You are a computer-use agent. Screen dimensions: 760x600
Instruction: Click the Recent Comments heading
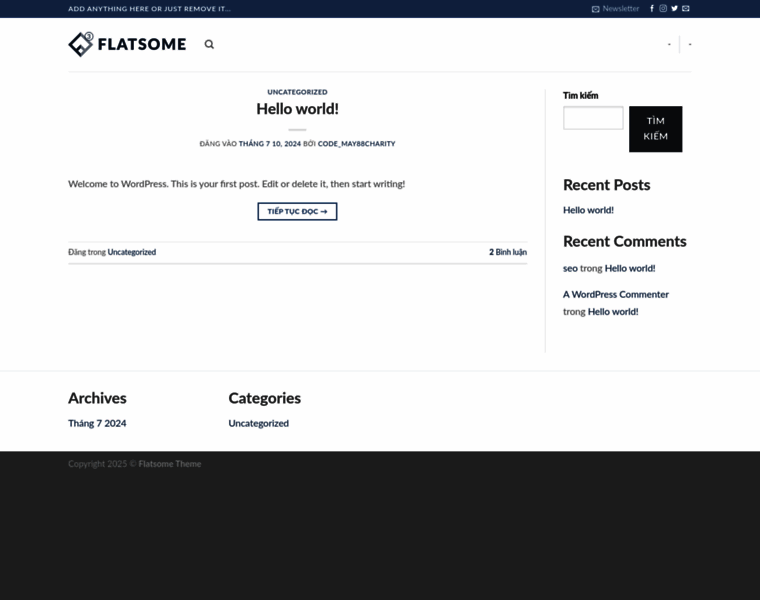tap(625, 241)
